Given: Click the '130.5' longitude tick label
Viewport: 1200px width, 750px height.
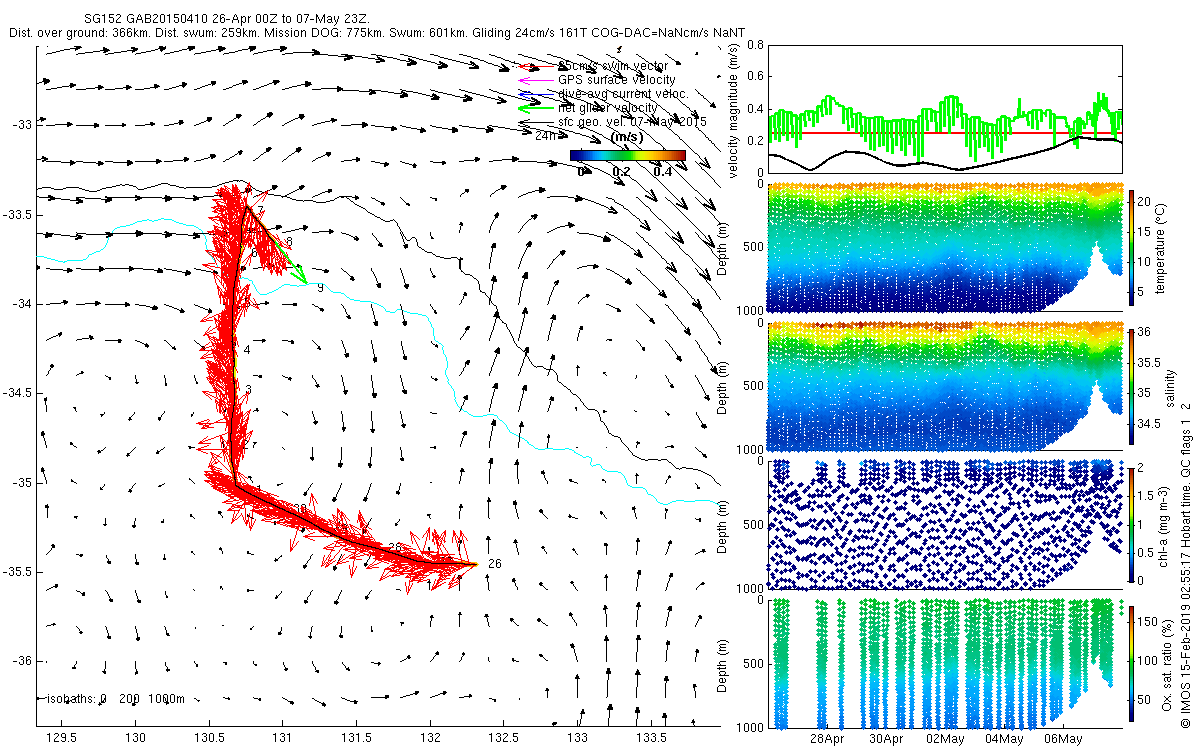Looking at the screenshot, I should [x=209, y=738].
